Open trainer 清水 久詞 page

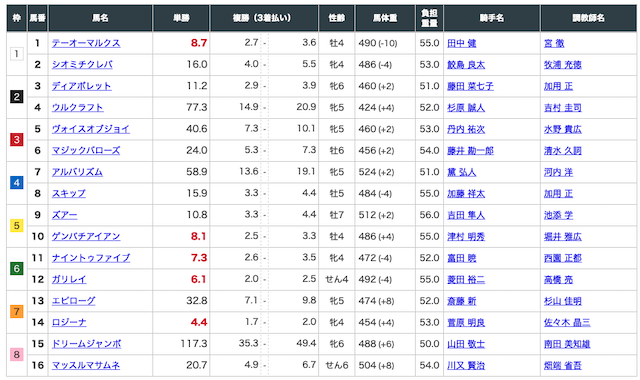coord(563,151)
